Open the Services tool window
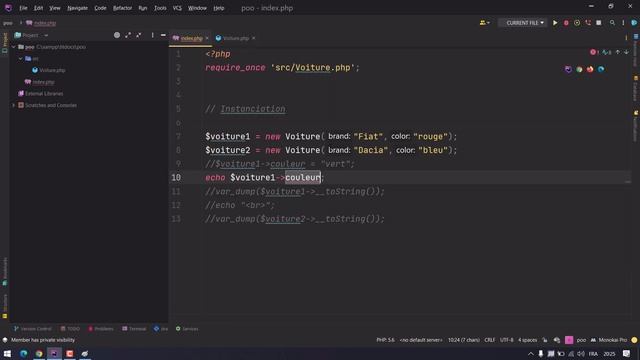 pyautogui.click(x=187, y=329)
